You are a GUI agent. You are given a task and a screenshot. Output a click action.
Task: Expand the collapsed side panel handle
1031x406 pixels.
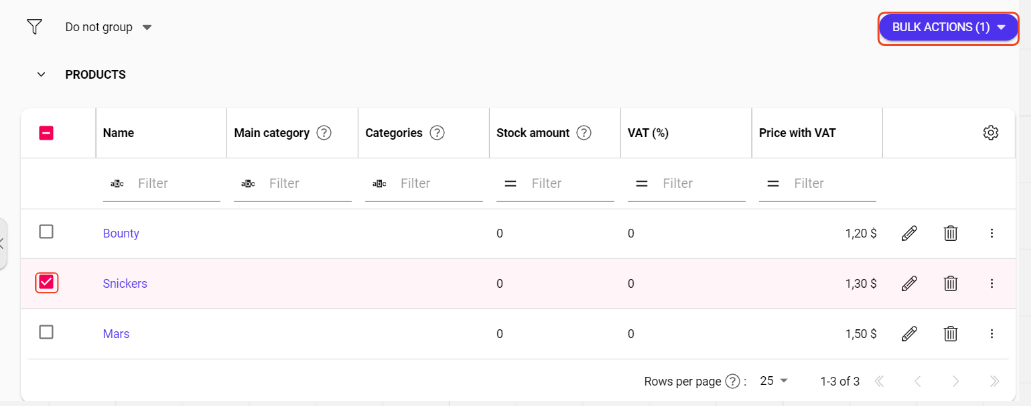(x=3, y=243)
